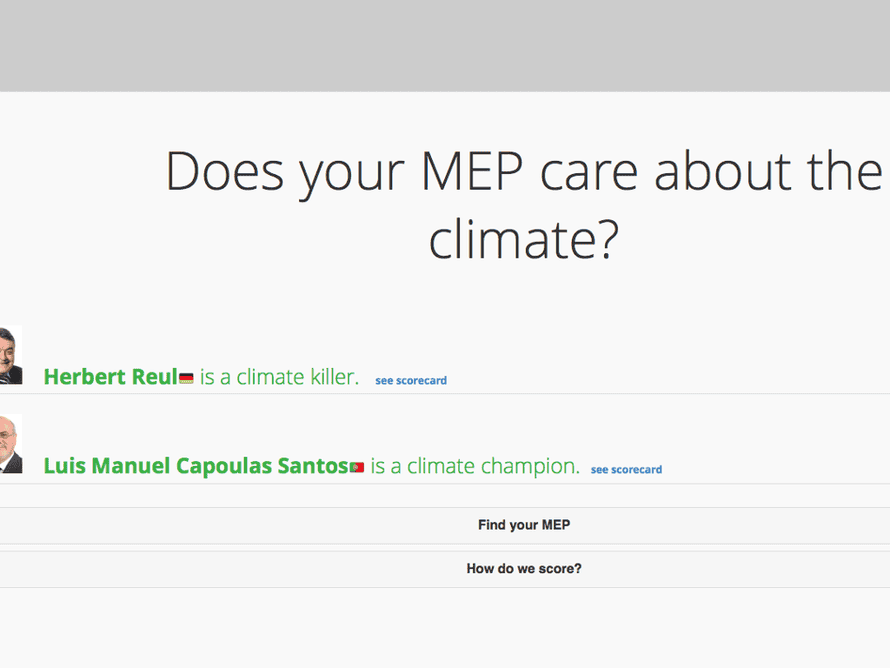The image size is (890, 668).
Task: Click the climate killer label text
Action: (x=280, y=377)
